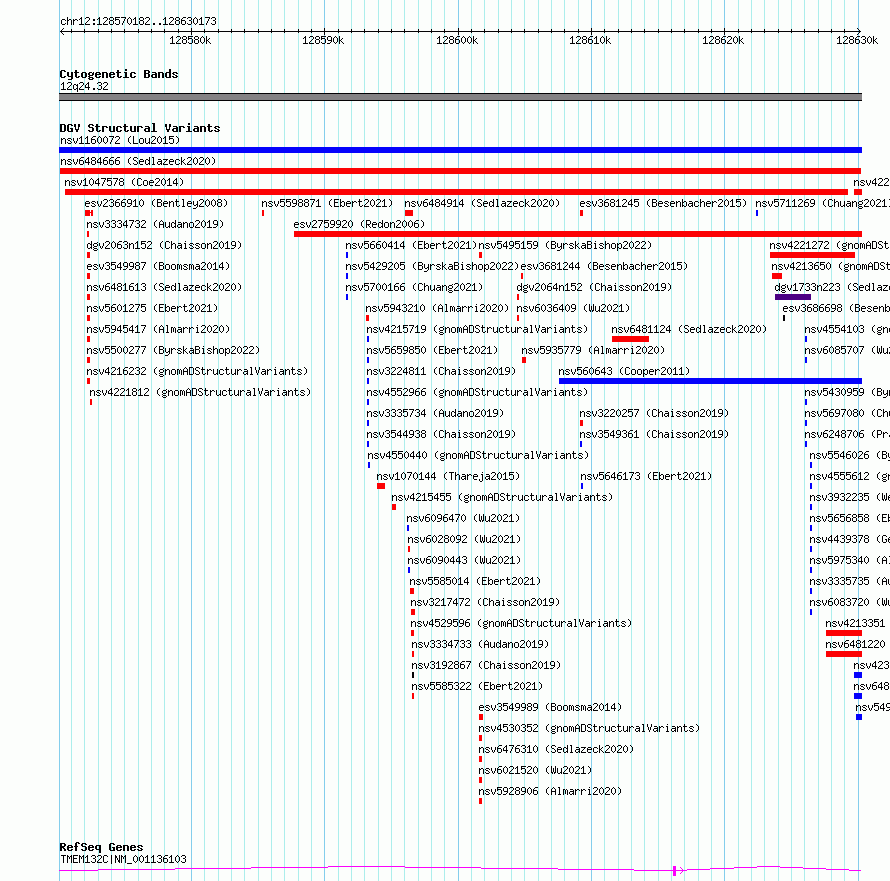Select the long red esv2759920 bar

(x=578, y=234)
